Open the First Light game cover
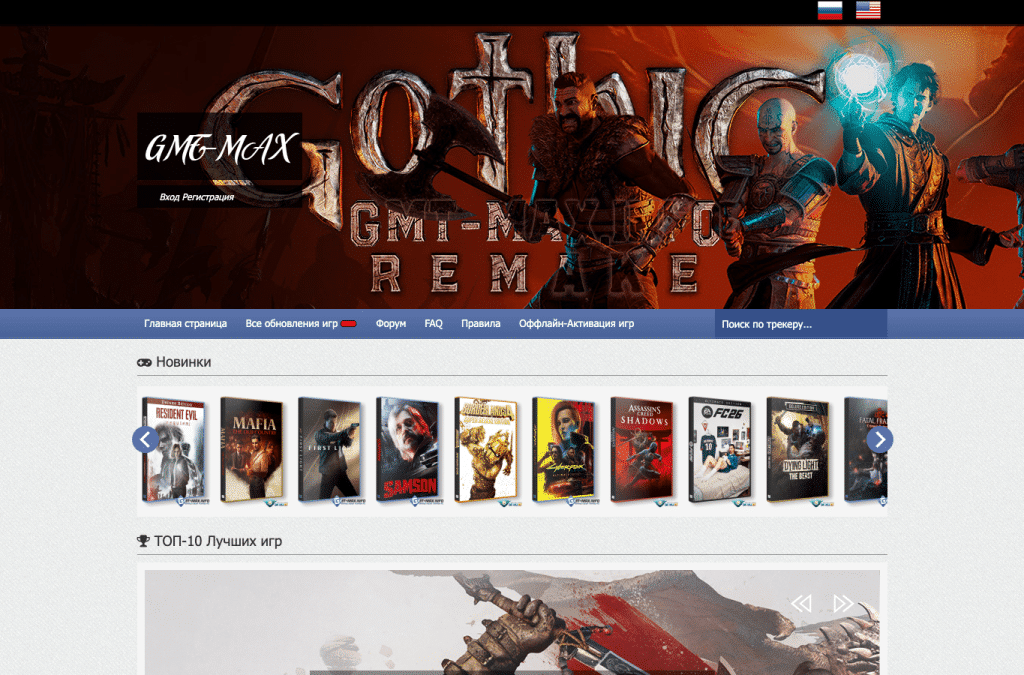This screenshot has height=675, width=1024. [x=331, y=450]
